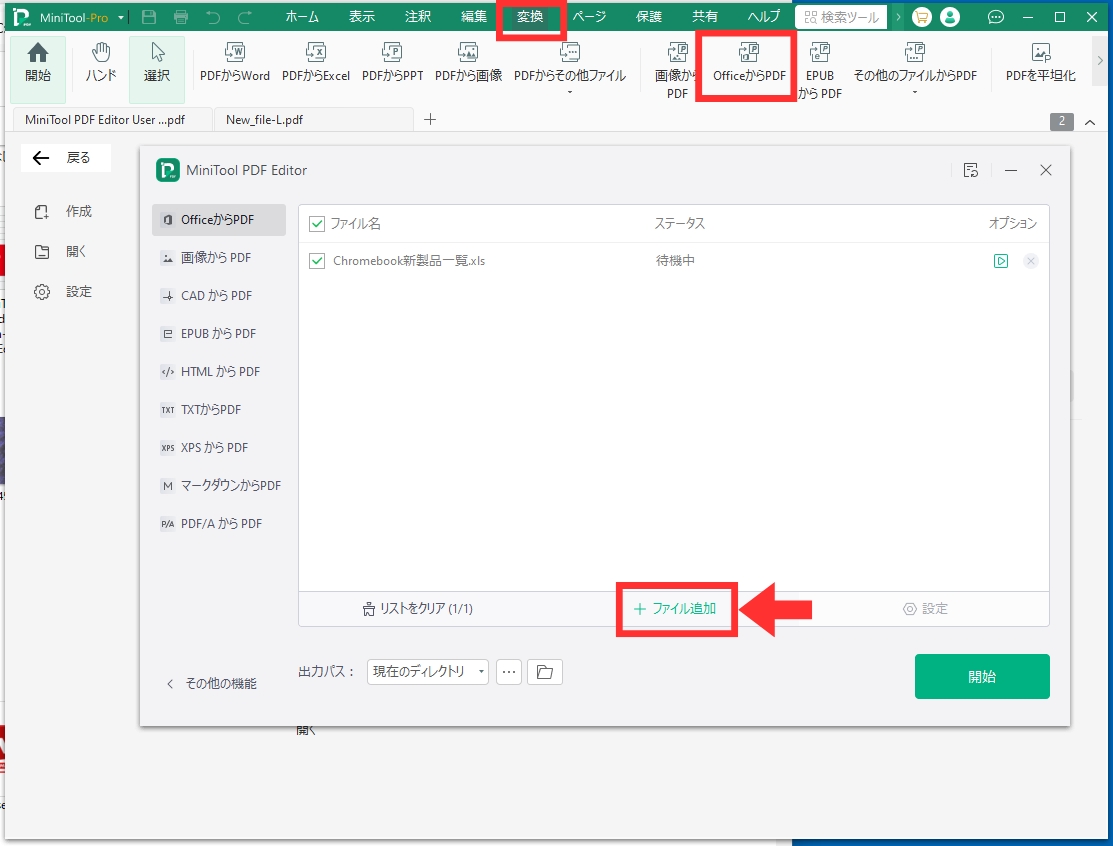Viewport: 1113px width, 846px height.
Task: Go back to その他の機能
Action: 212,683
